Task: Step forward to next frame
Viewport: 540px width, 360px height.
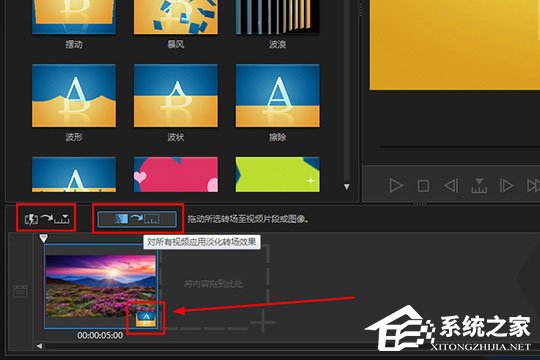Action: [x=506, y=185]
